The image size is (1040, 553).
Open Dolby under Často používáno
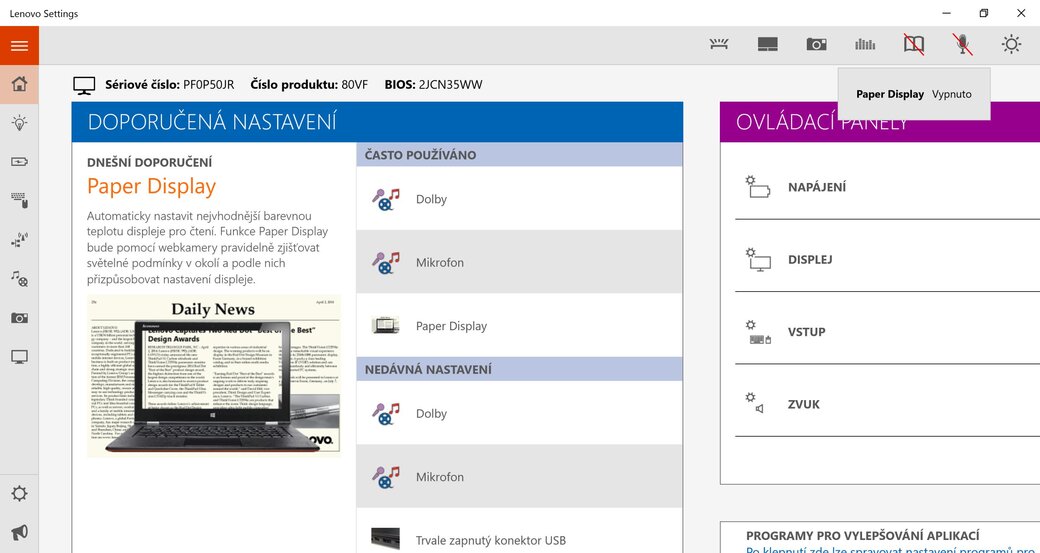(519, 198)
